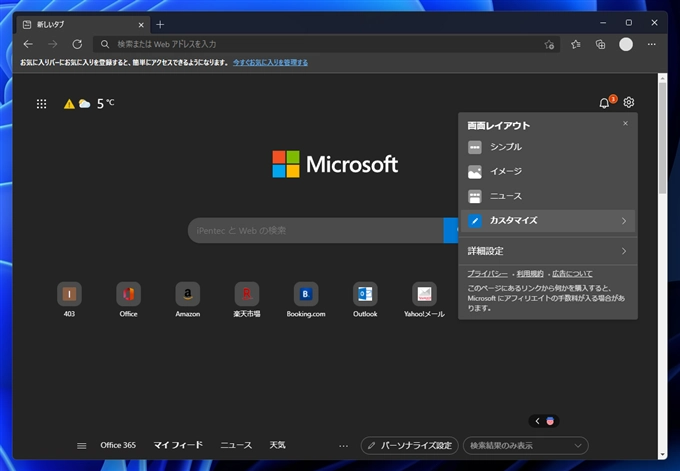680x471 pixels.
Task: Open the Collections icon in toolbar
Action: [x=600, y=44]
